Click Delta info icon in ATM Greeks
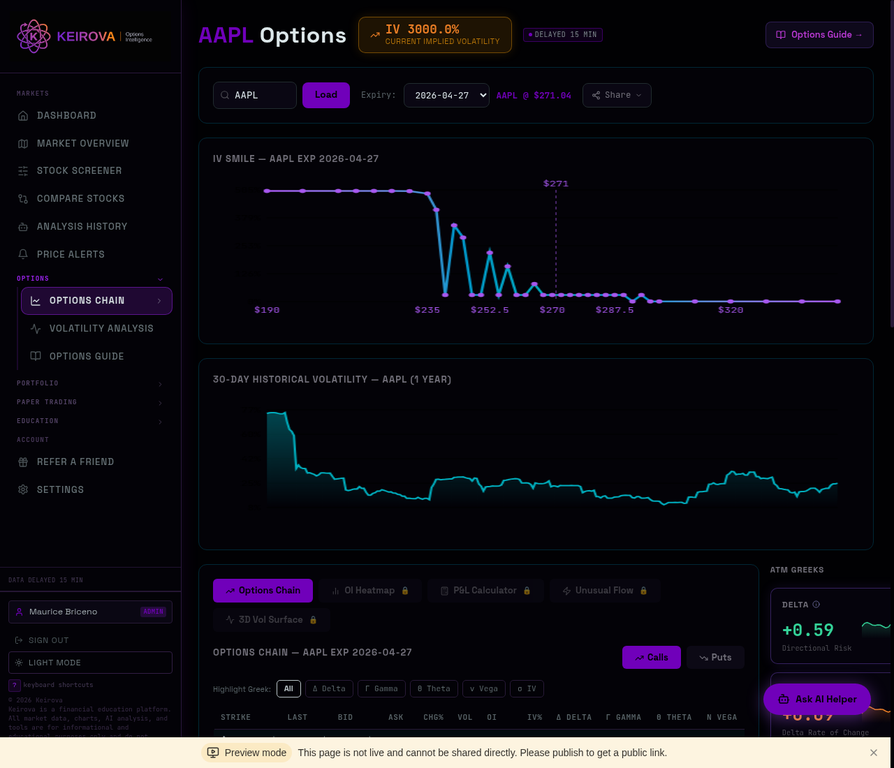 click(816, 604)
